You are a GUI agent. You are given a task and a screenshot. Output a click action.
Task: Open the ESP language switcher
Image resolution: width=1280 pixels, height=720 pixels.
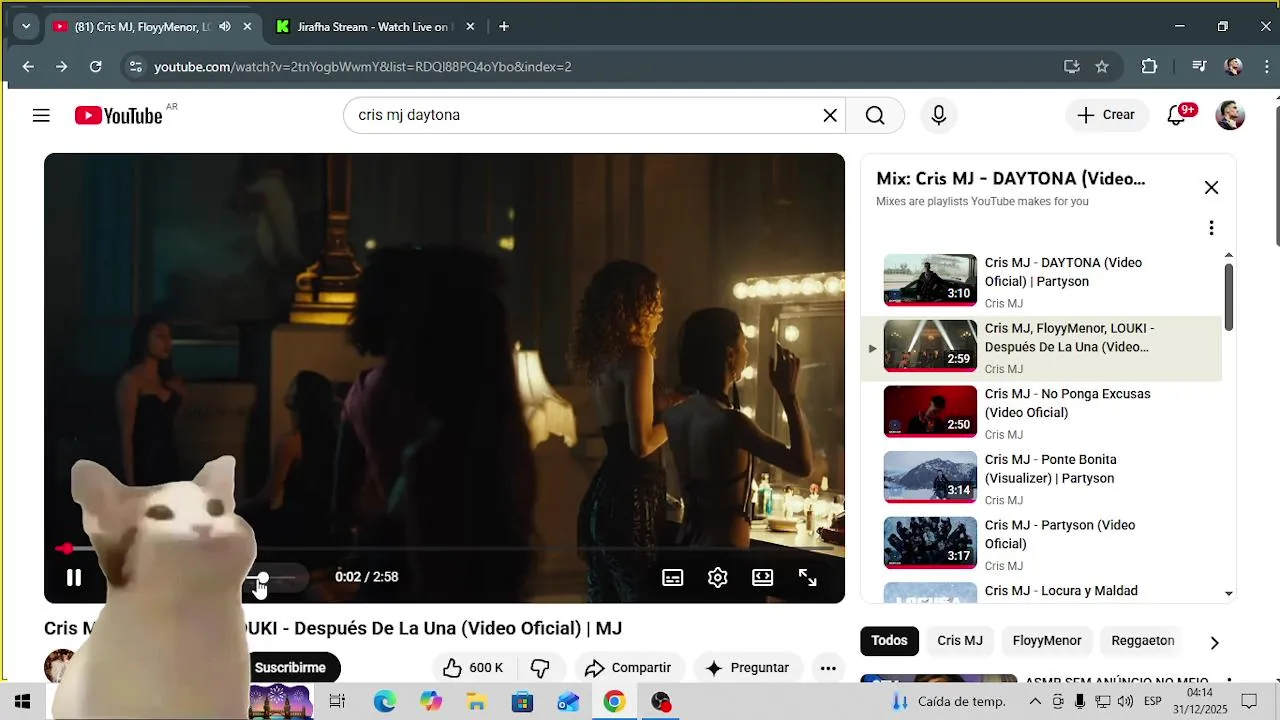[x=1152, y=702]
